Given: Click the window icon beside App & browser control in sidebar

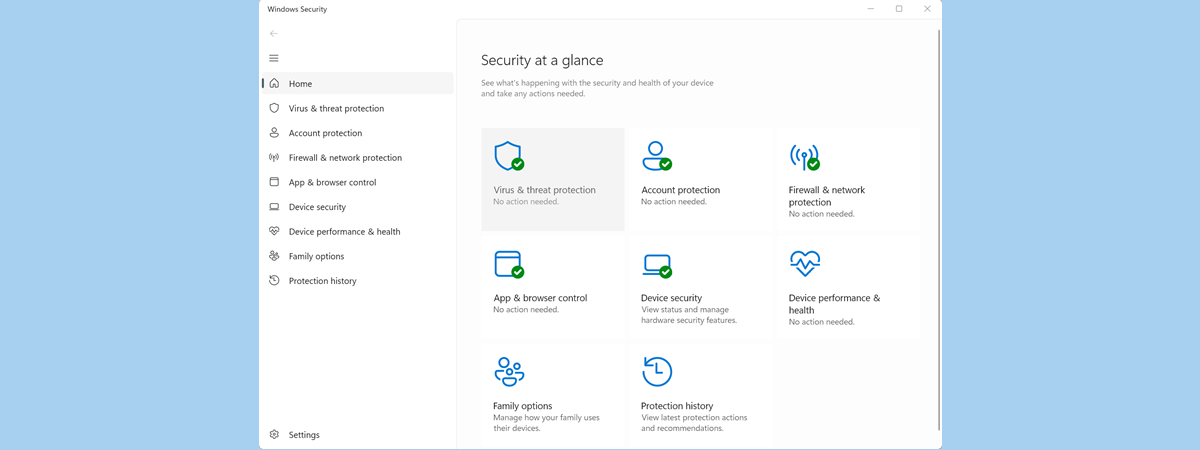Looking at the screenshot, I should click(274, 182).
